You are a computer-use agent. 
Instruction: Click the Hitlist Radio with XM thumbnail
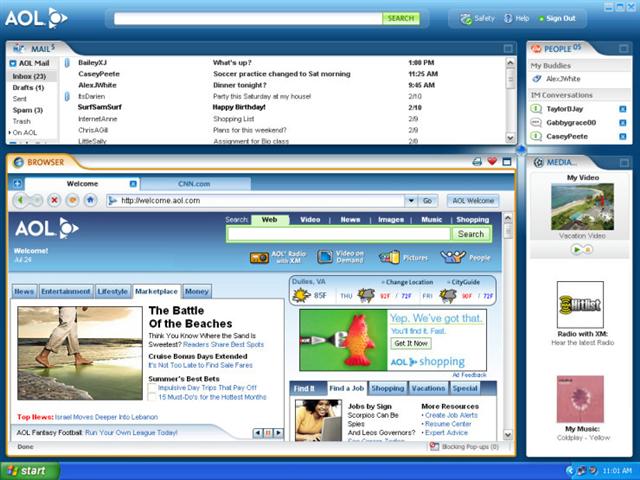coord(580,304)
